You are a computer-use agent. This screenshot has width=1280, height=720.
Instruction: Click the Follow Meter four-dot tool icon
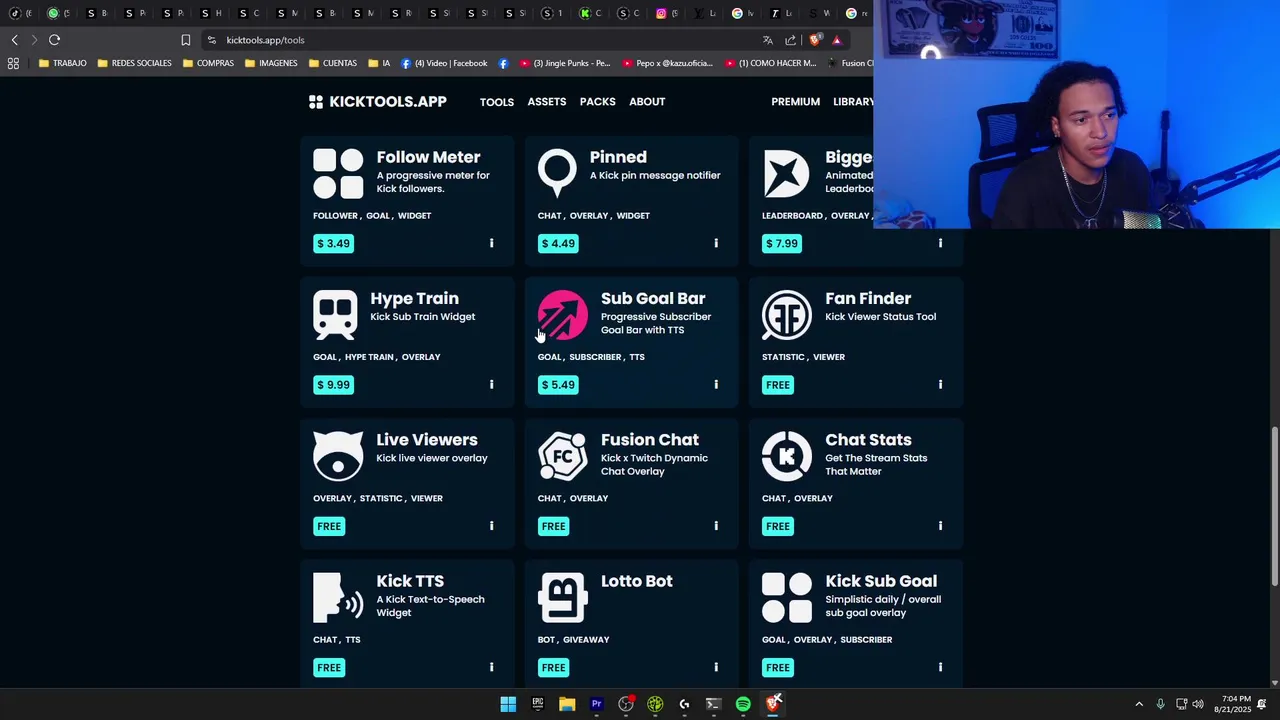point(338,174)
